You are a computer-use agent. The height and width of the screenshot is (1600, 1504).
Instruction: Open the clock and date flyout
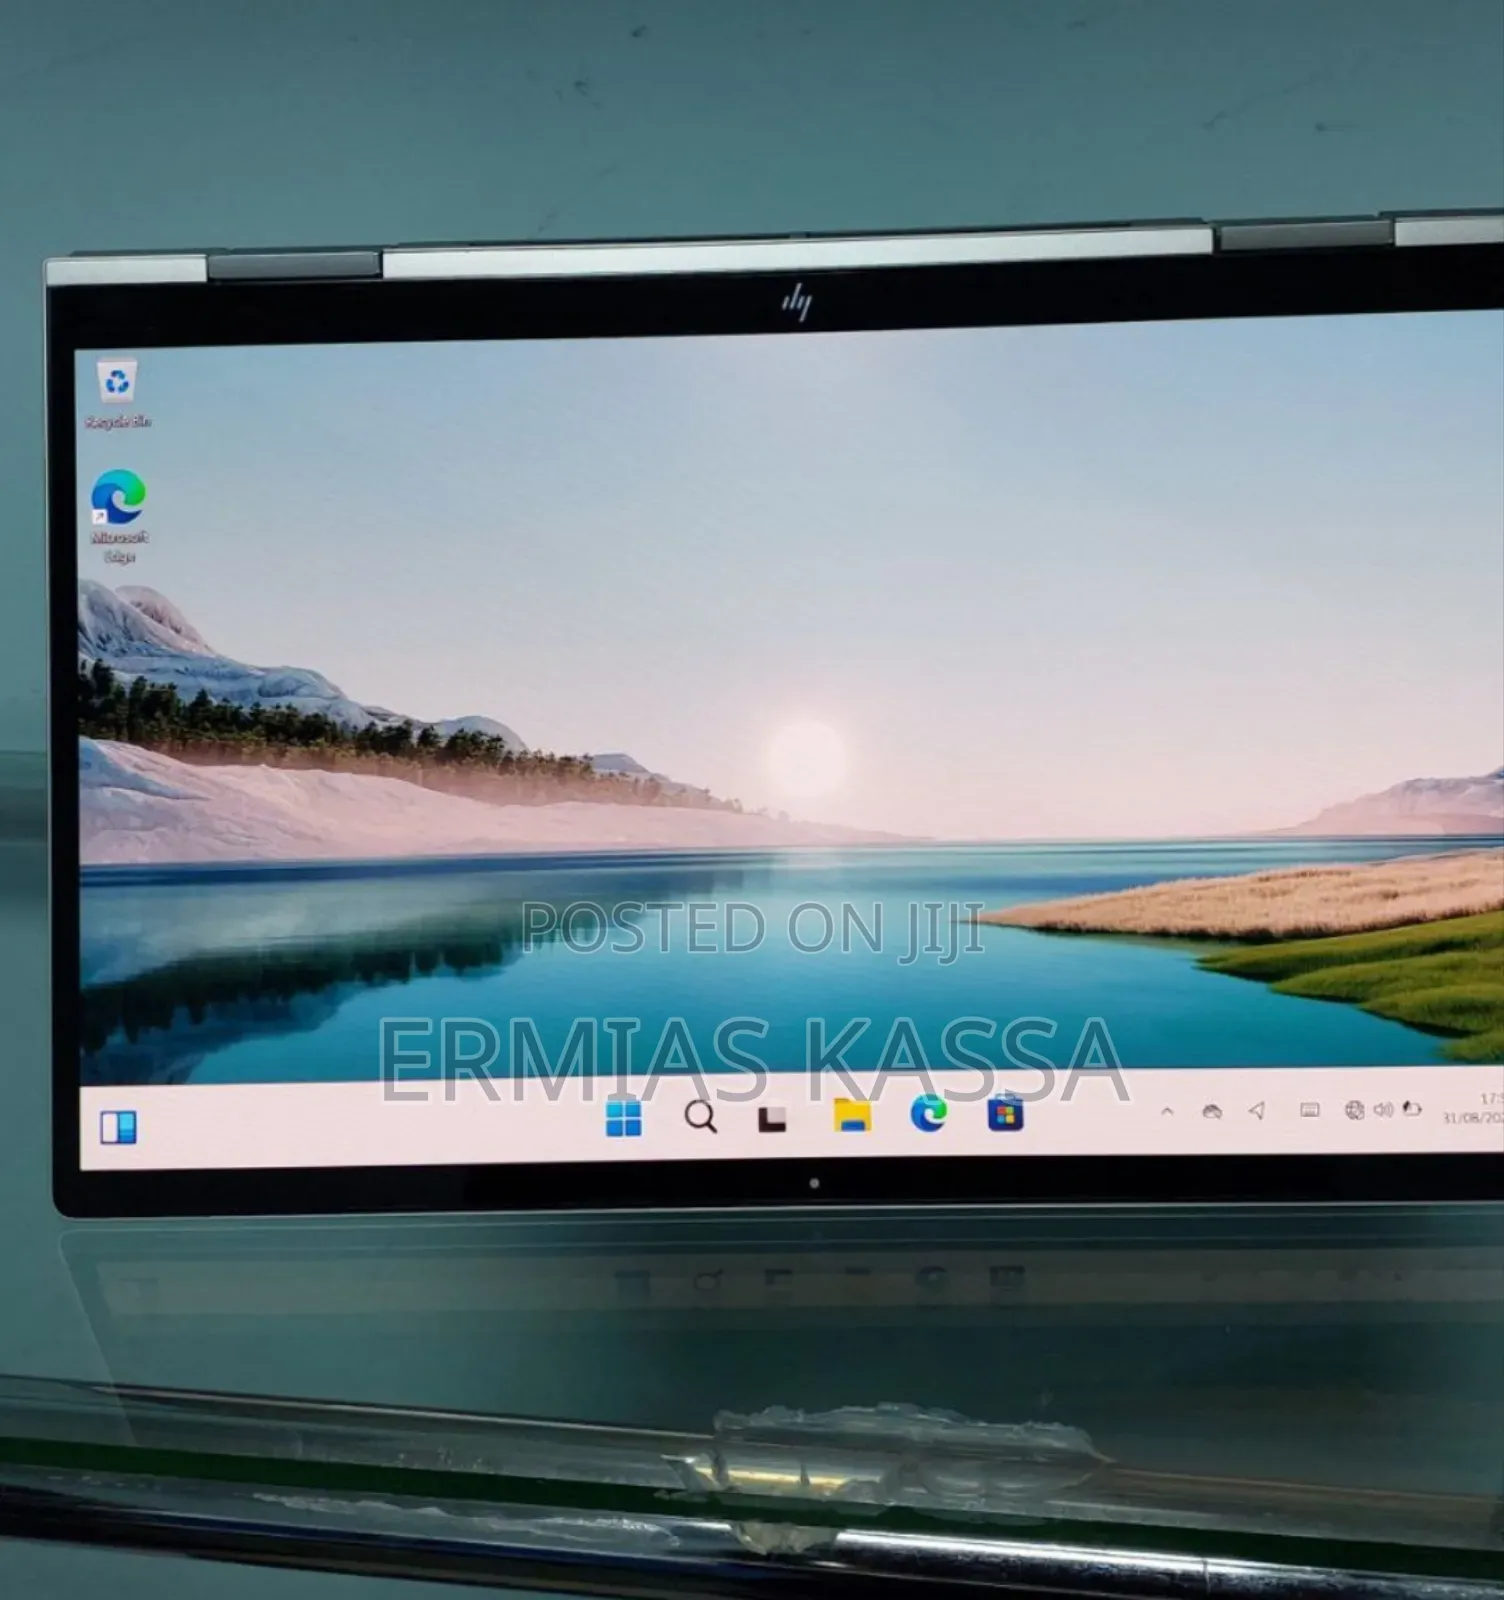tap(1473, 1108)
